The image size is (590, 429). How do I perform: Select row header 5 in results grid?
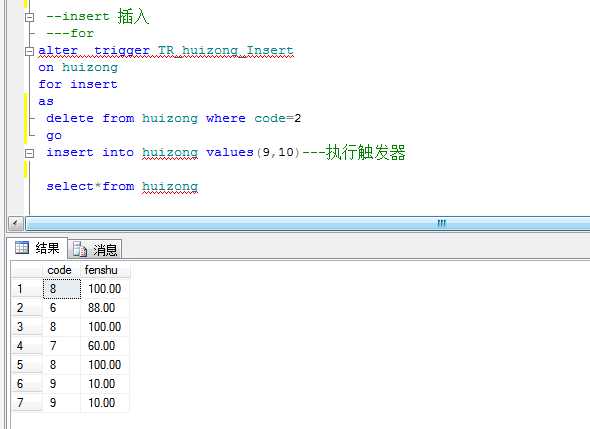click(x=26, y=365)
